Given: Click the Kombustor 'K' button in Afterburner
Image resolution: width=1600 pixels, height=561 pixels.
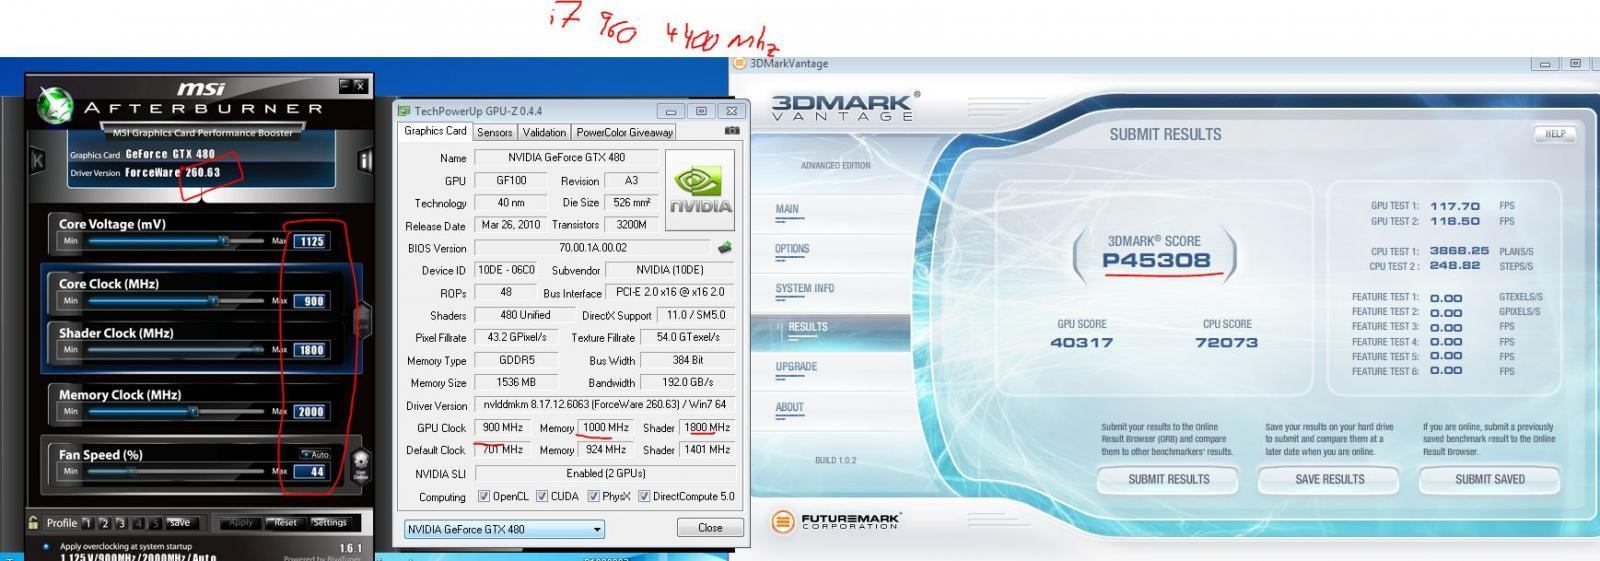Looking at the screenshot, I should pyautogui.click(x=38, y=159).
